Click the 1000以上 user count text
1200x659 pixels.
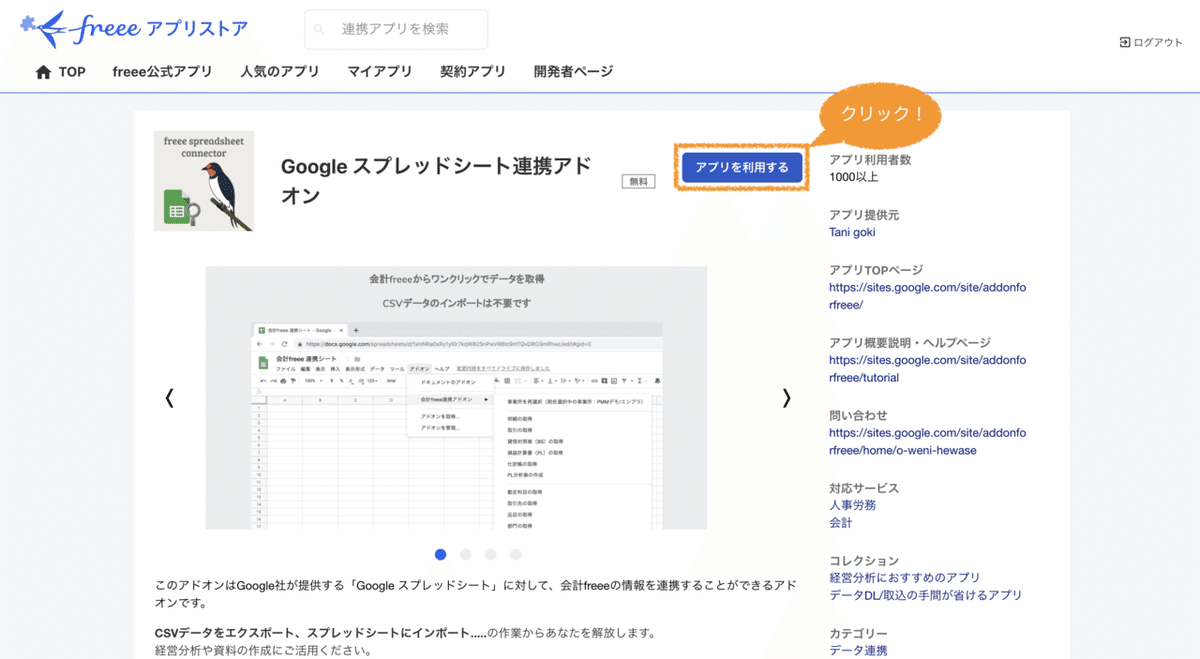click(854, 177)
